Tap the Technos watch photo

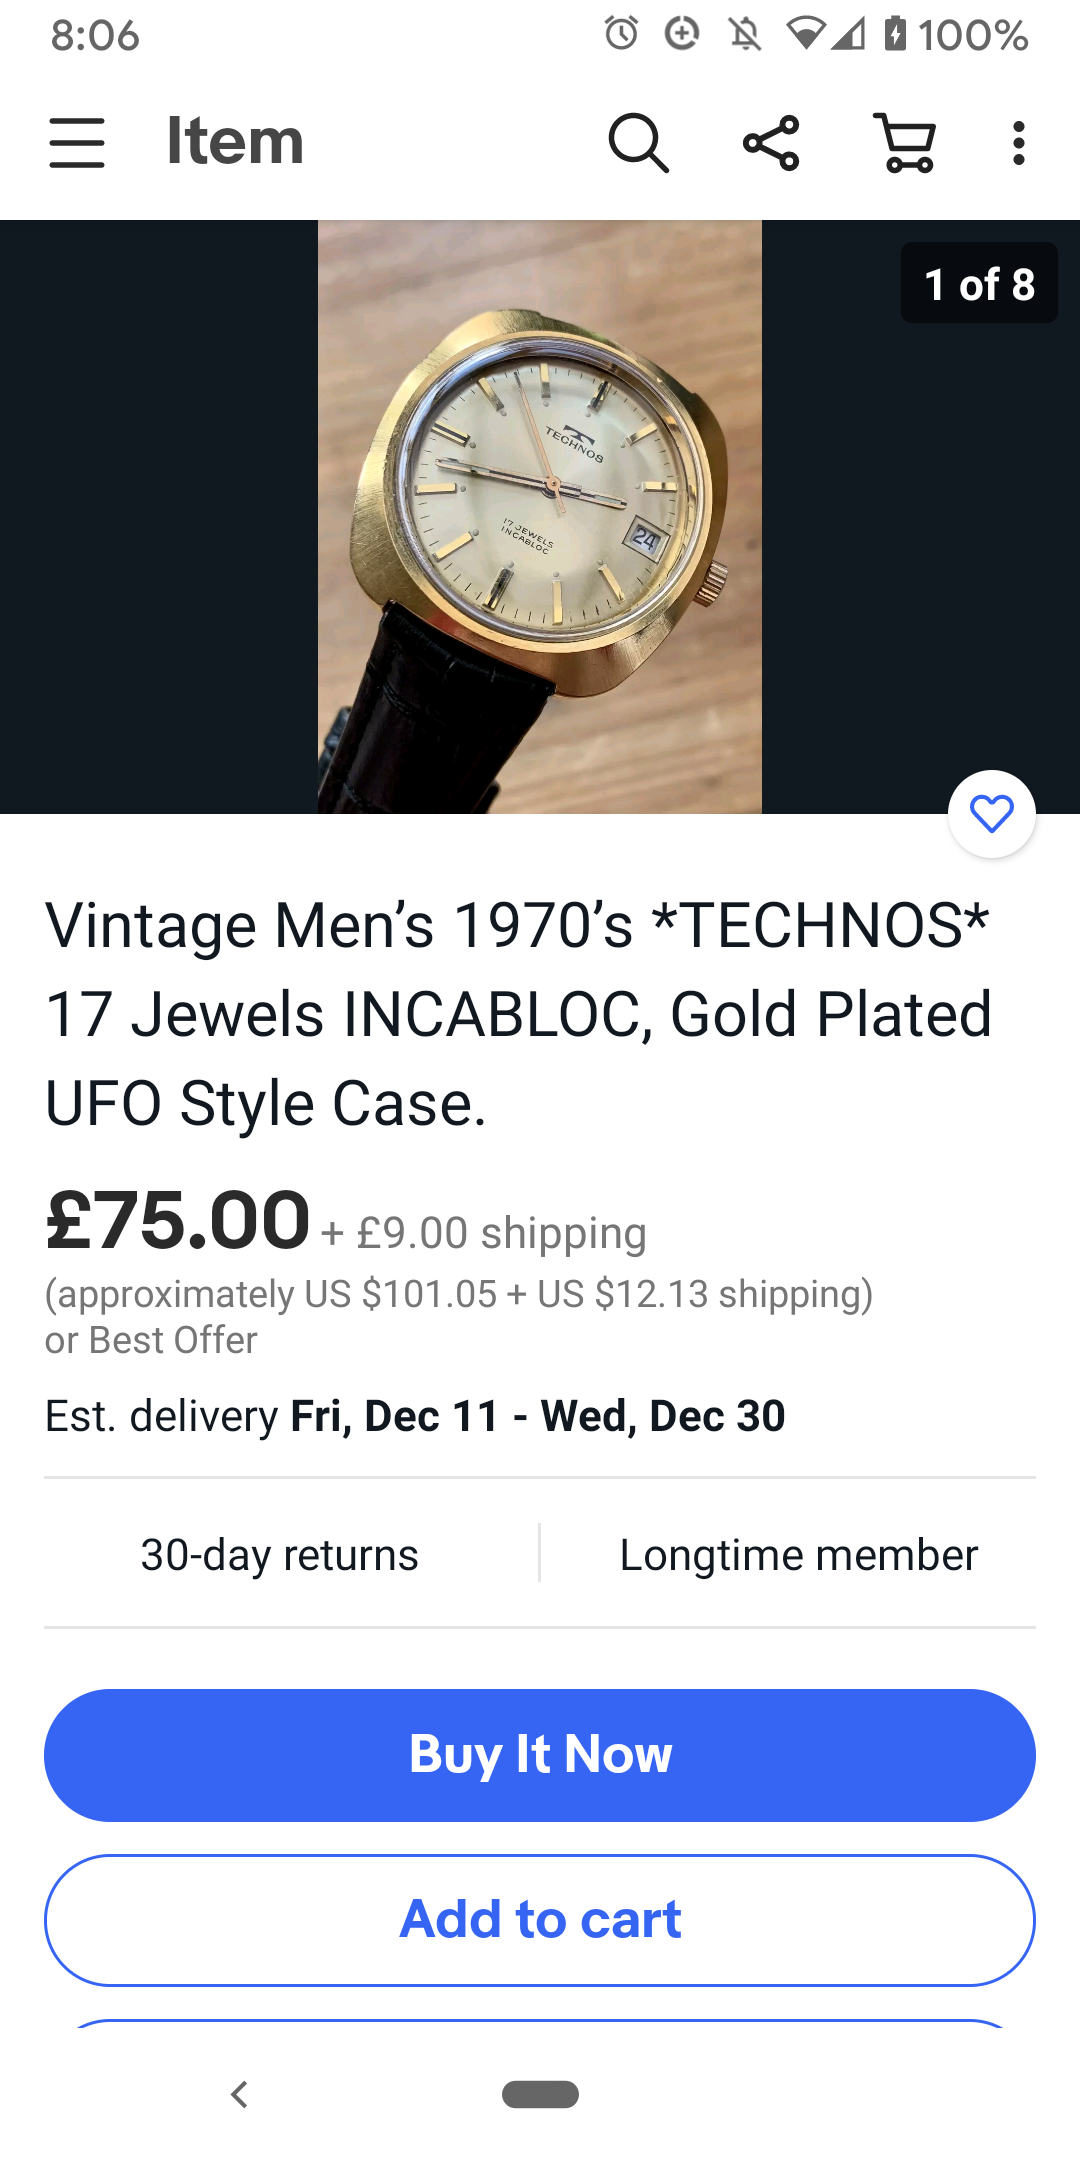[x=540, y=516]
